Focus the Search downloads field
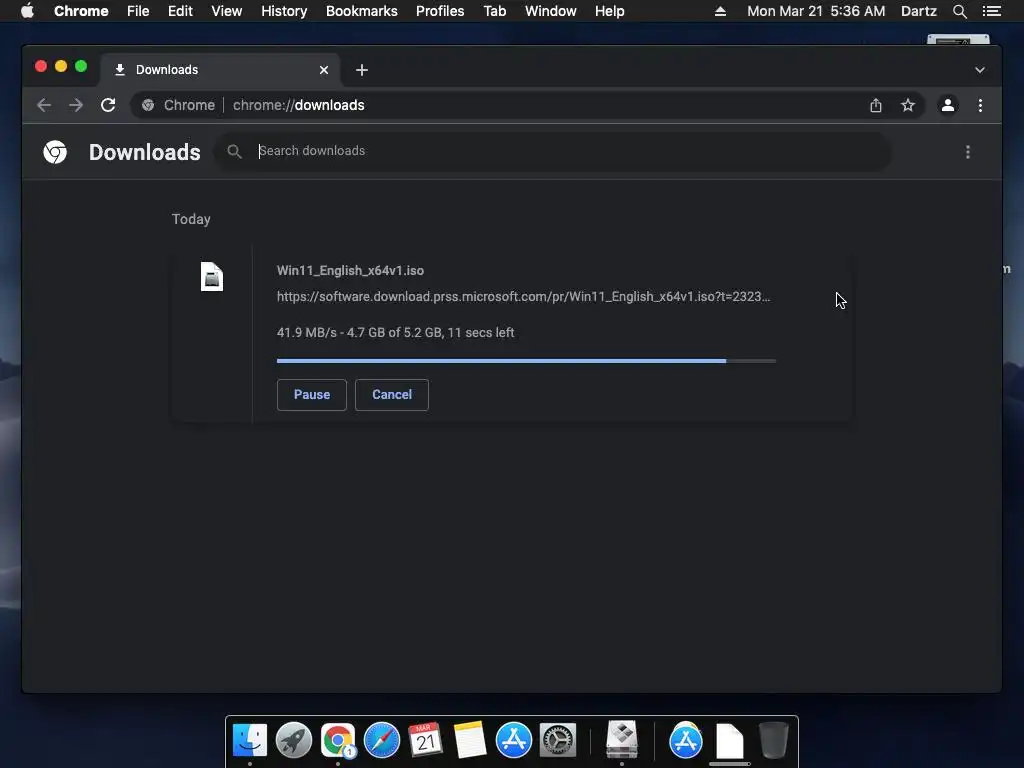 pos(554,152)
